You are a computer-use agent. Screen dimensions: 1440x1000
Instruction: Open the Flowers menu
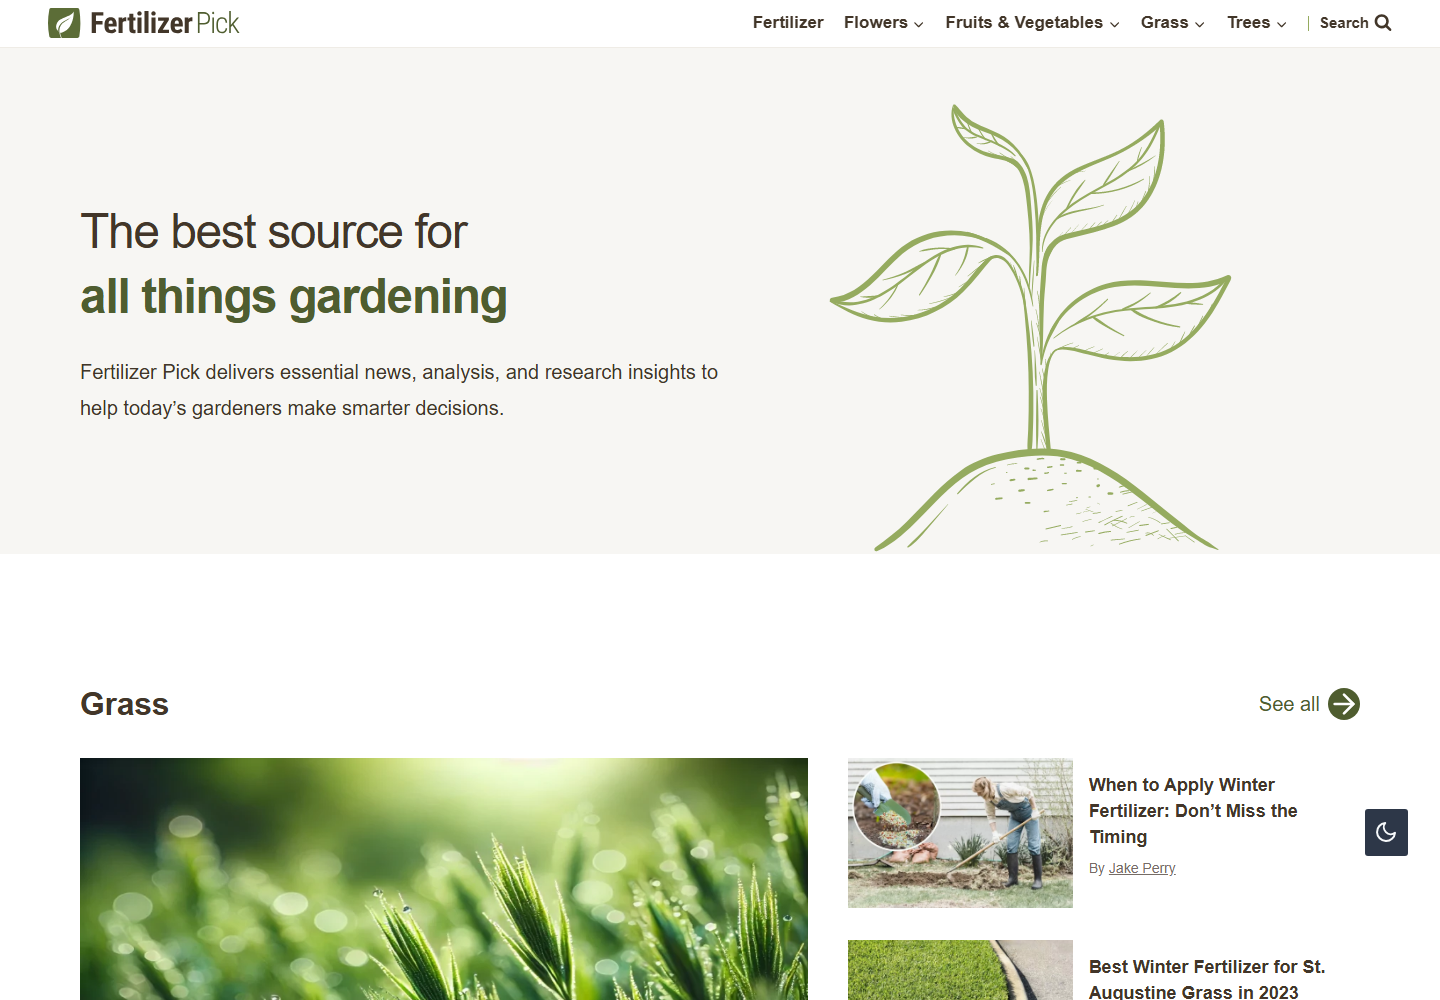(876, 23)
